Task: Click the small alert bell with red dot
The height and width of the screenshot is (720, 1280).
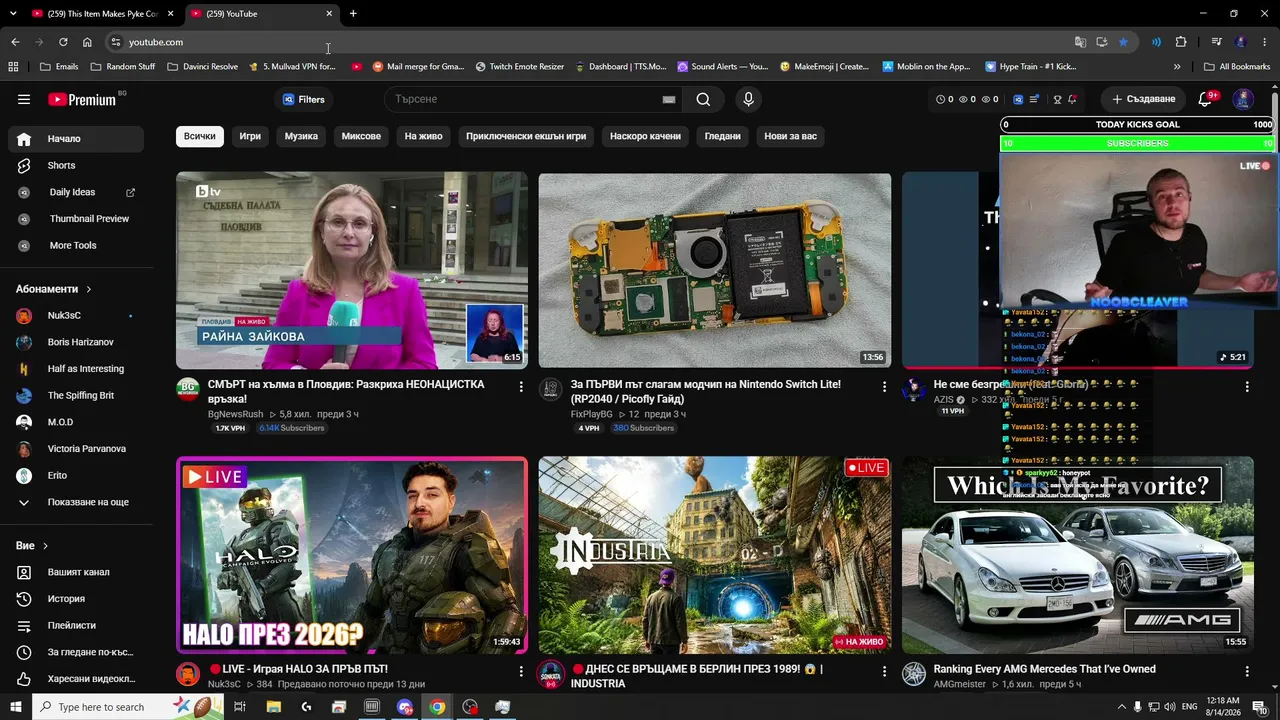Action: (x=1073, y=99)
